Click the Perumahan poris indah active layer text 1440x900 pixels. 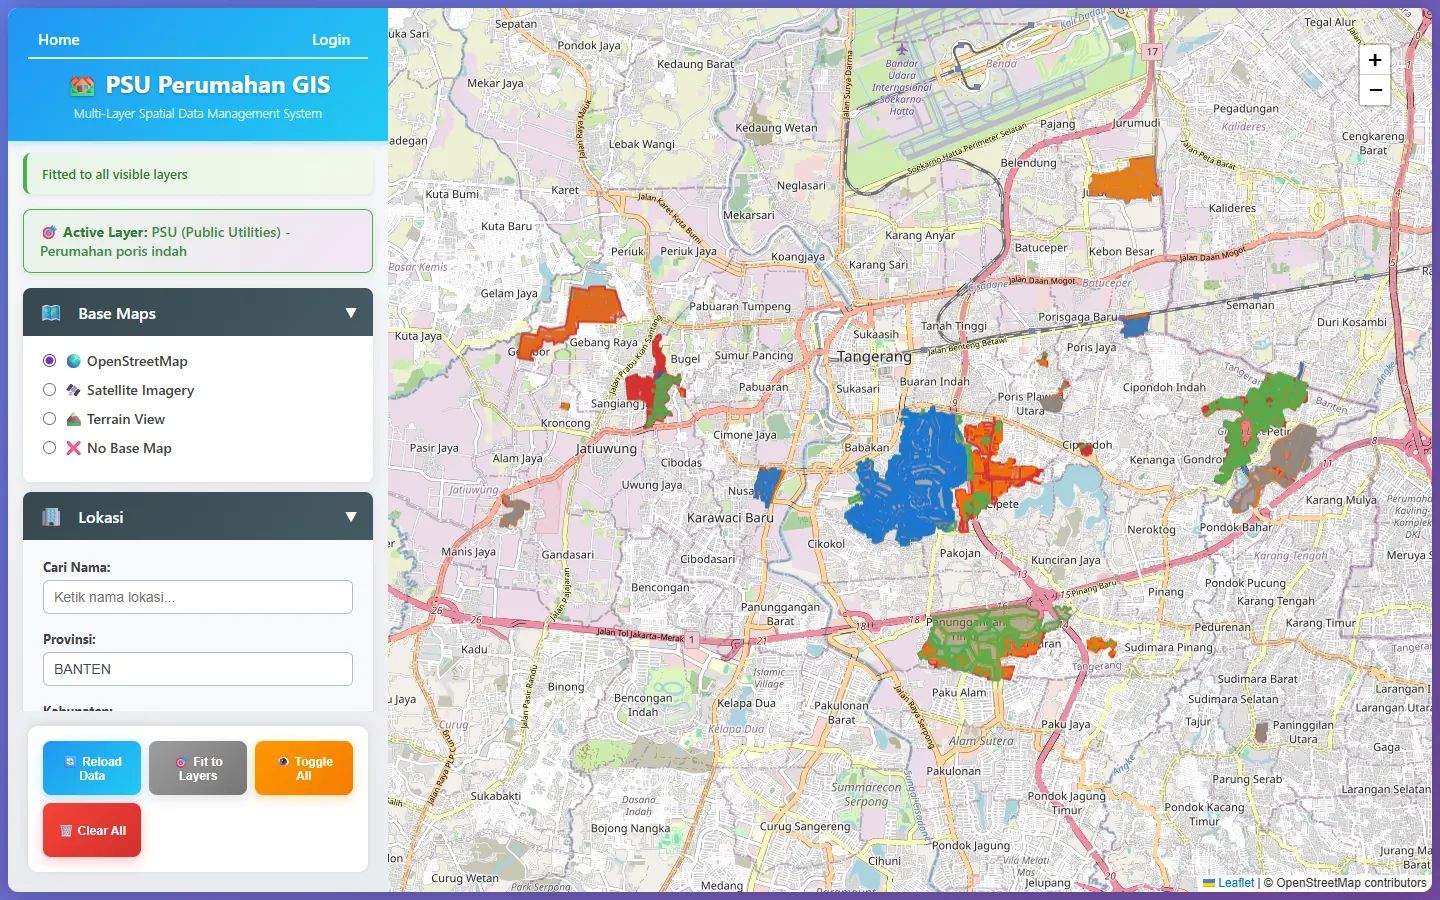click(x=113, y=251)
